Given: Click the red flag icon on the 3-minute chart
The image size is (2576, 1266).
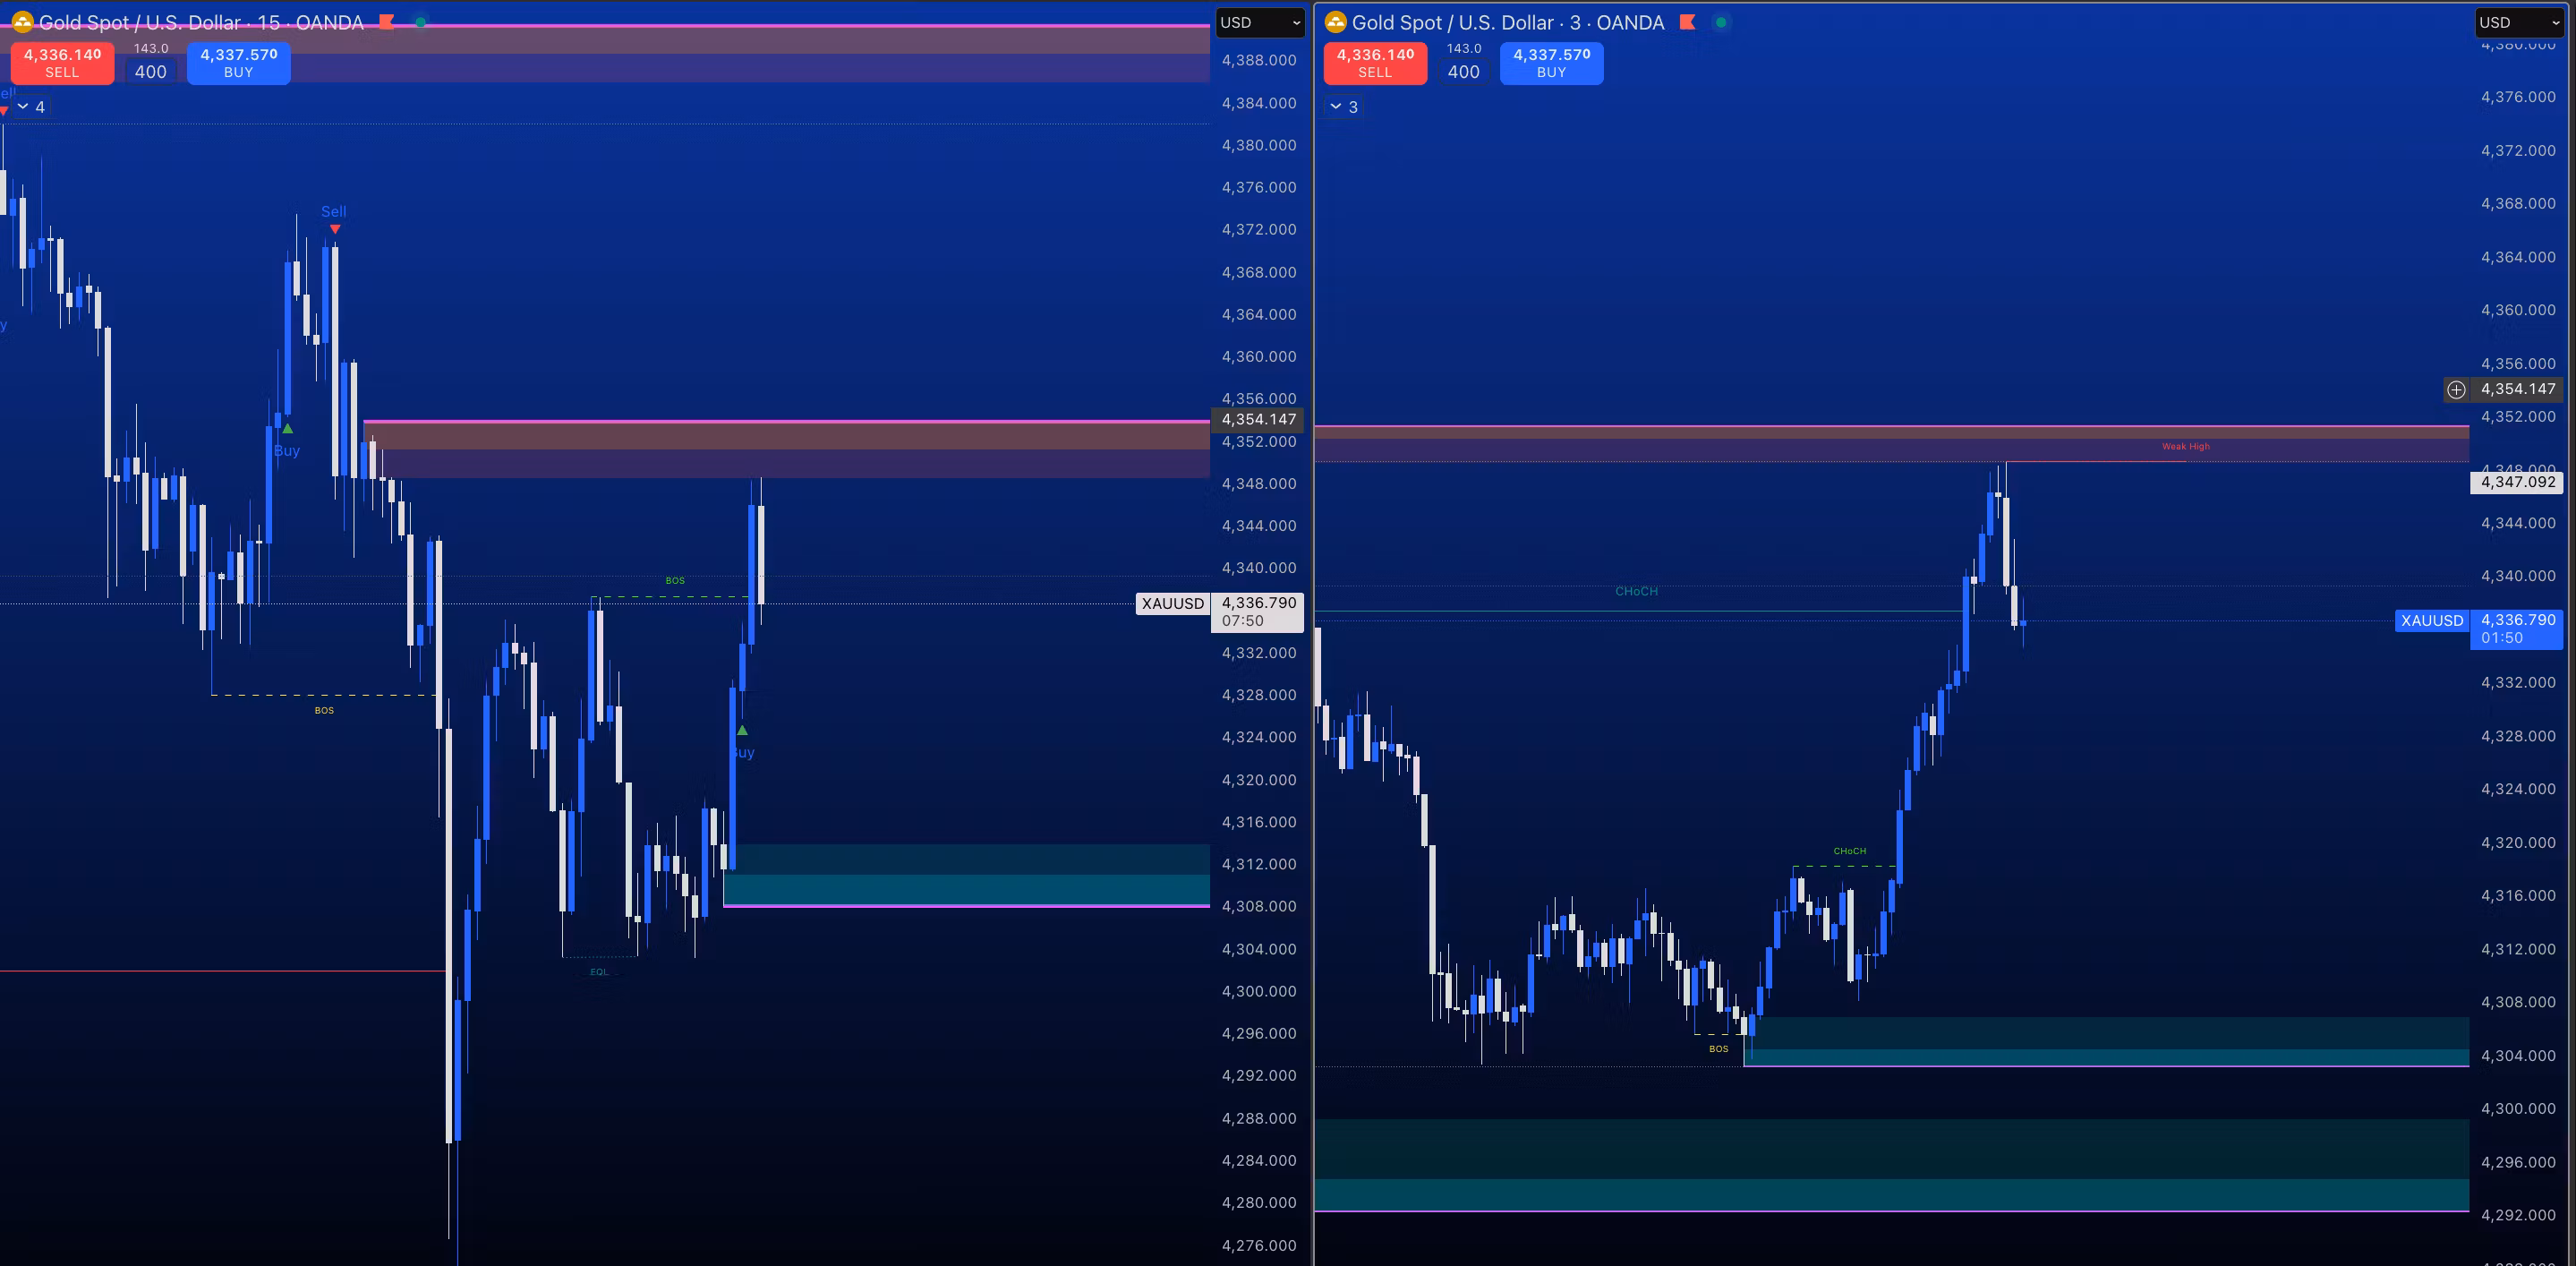Looking at the screenshot, I should 1688,22.
